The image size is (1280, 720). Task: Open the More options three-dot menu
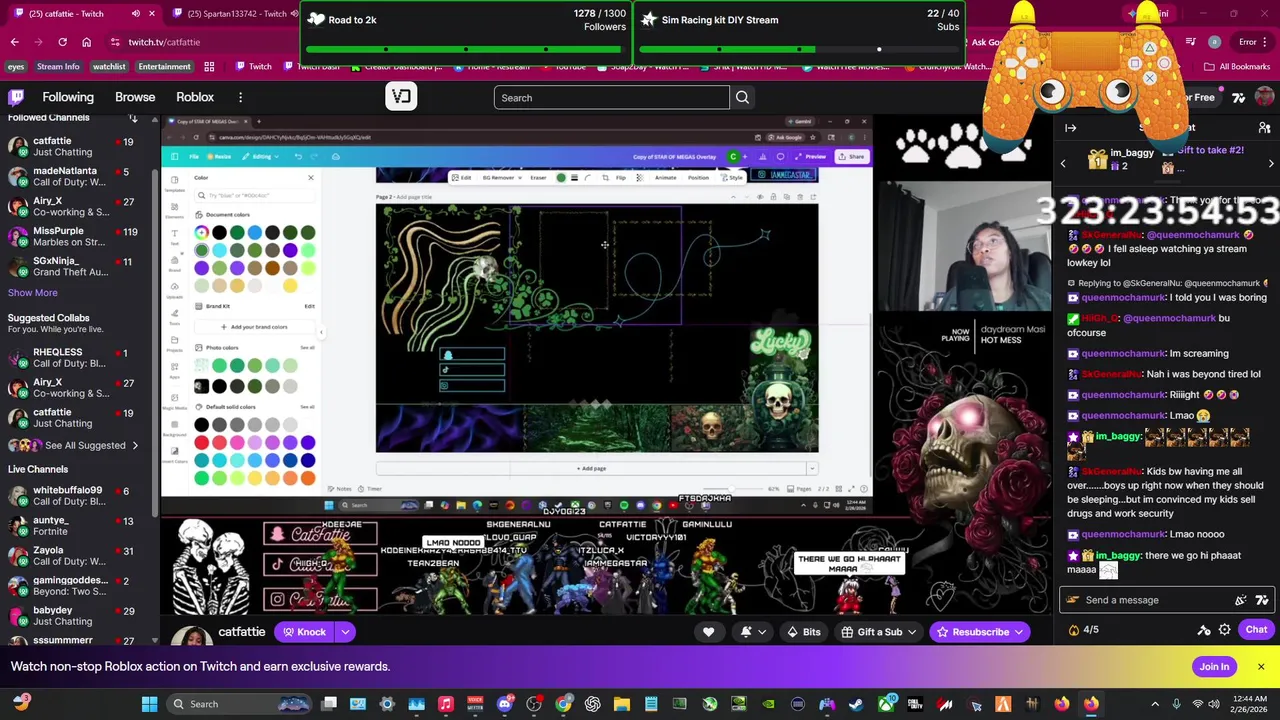pyautogui.click(x=240, y=97)
